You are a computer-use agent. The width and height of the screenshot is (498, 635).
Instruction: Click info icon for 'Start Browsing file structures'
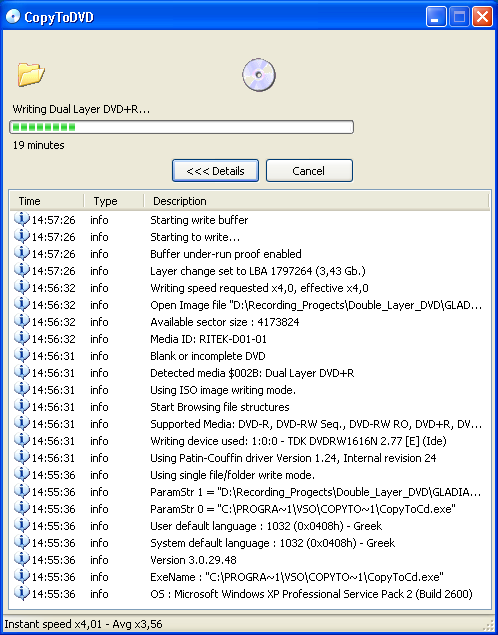click(x=21, y=407)
